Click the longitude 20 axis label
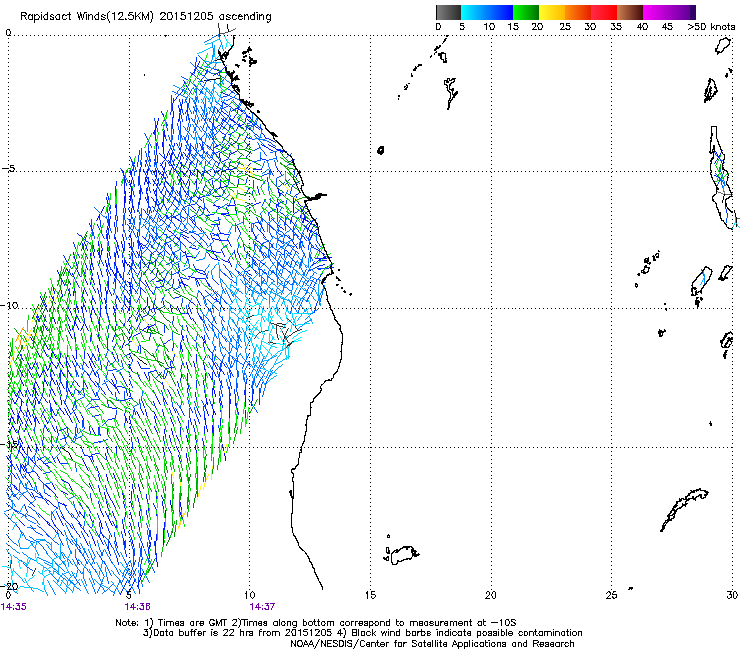740x650 pixels. point(491,595)
